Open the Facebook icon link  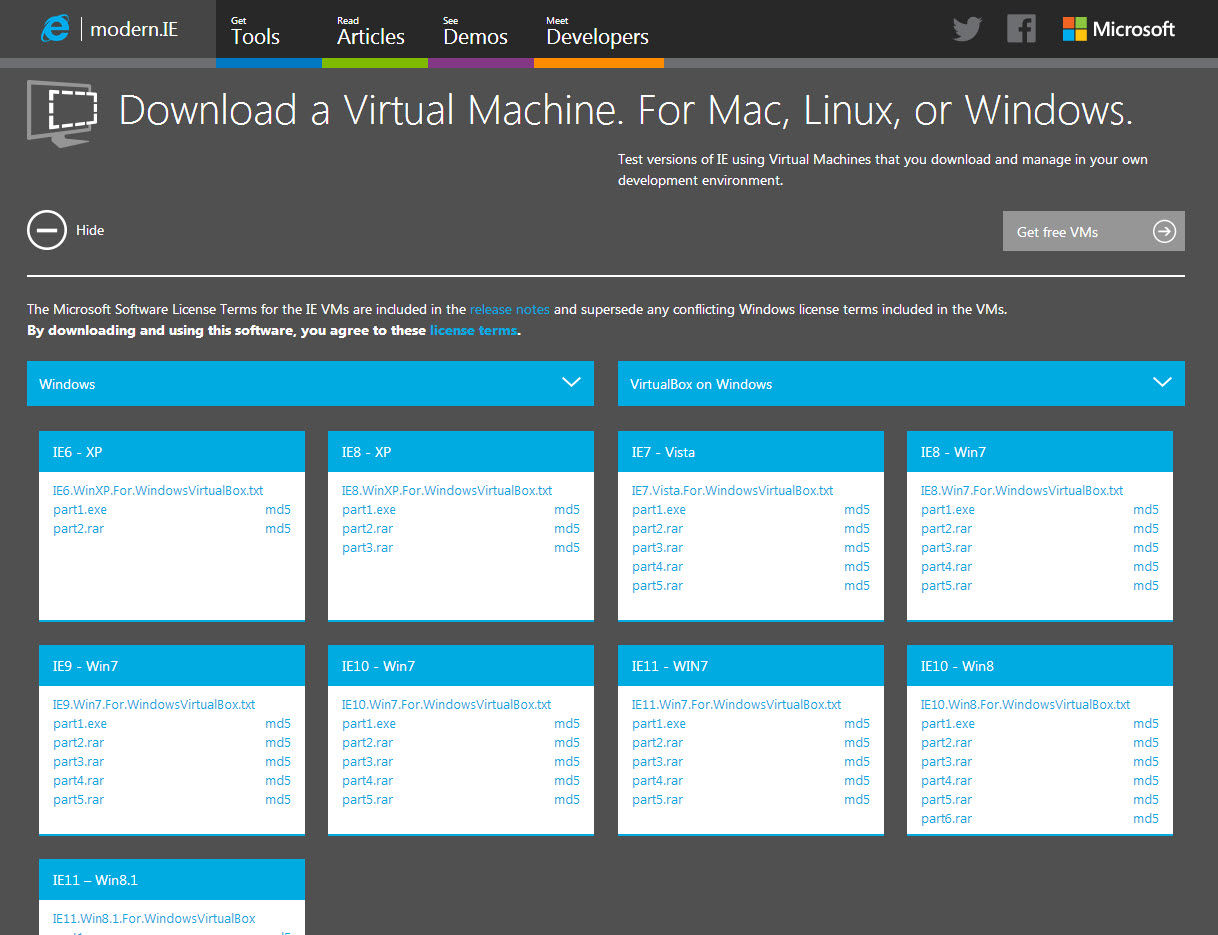pyautogui.click(x=1021, y=29)
